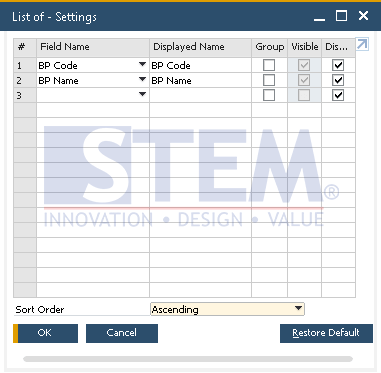This screenshot has width=381, height=373.
Task: Close the List of - Settings window
Action: coord(363,16)
